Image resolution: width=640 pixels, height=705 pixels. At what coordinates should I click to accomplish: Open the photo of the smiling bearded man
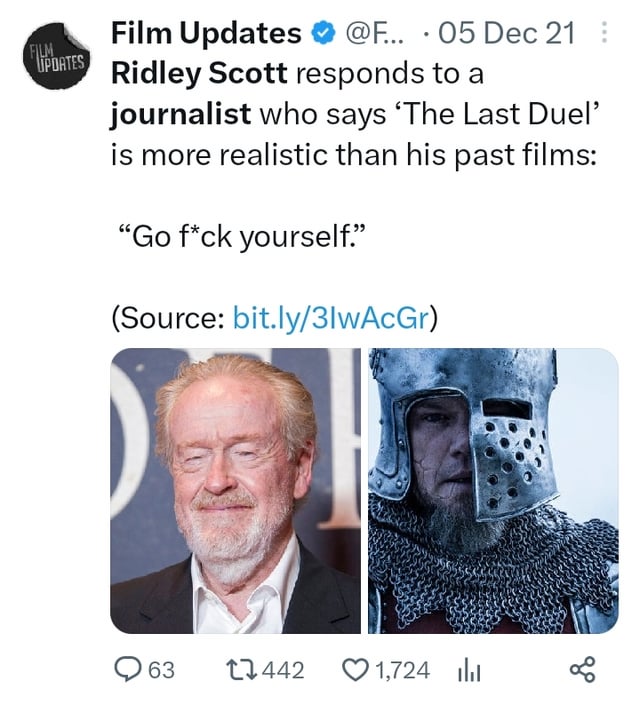[x=235, y=491]
